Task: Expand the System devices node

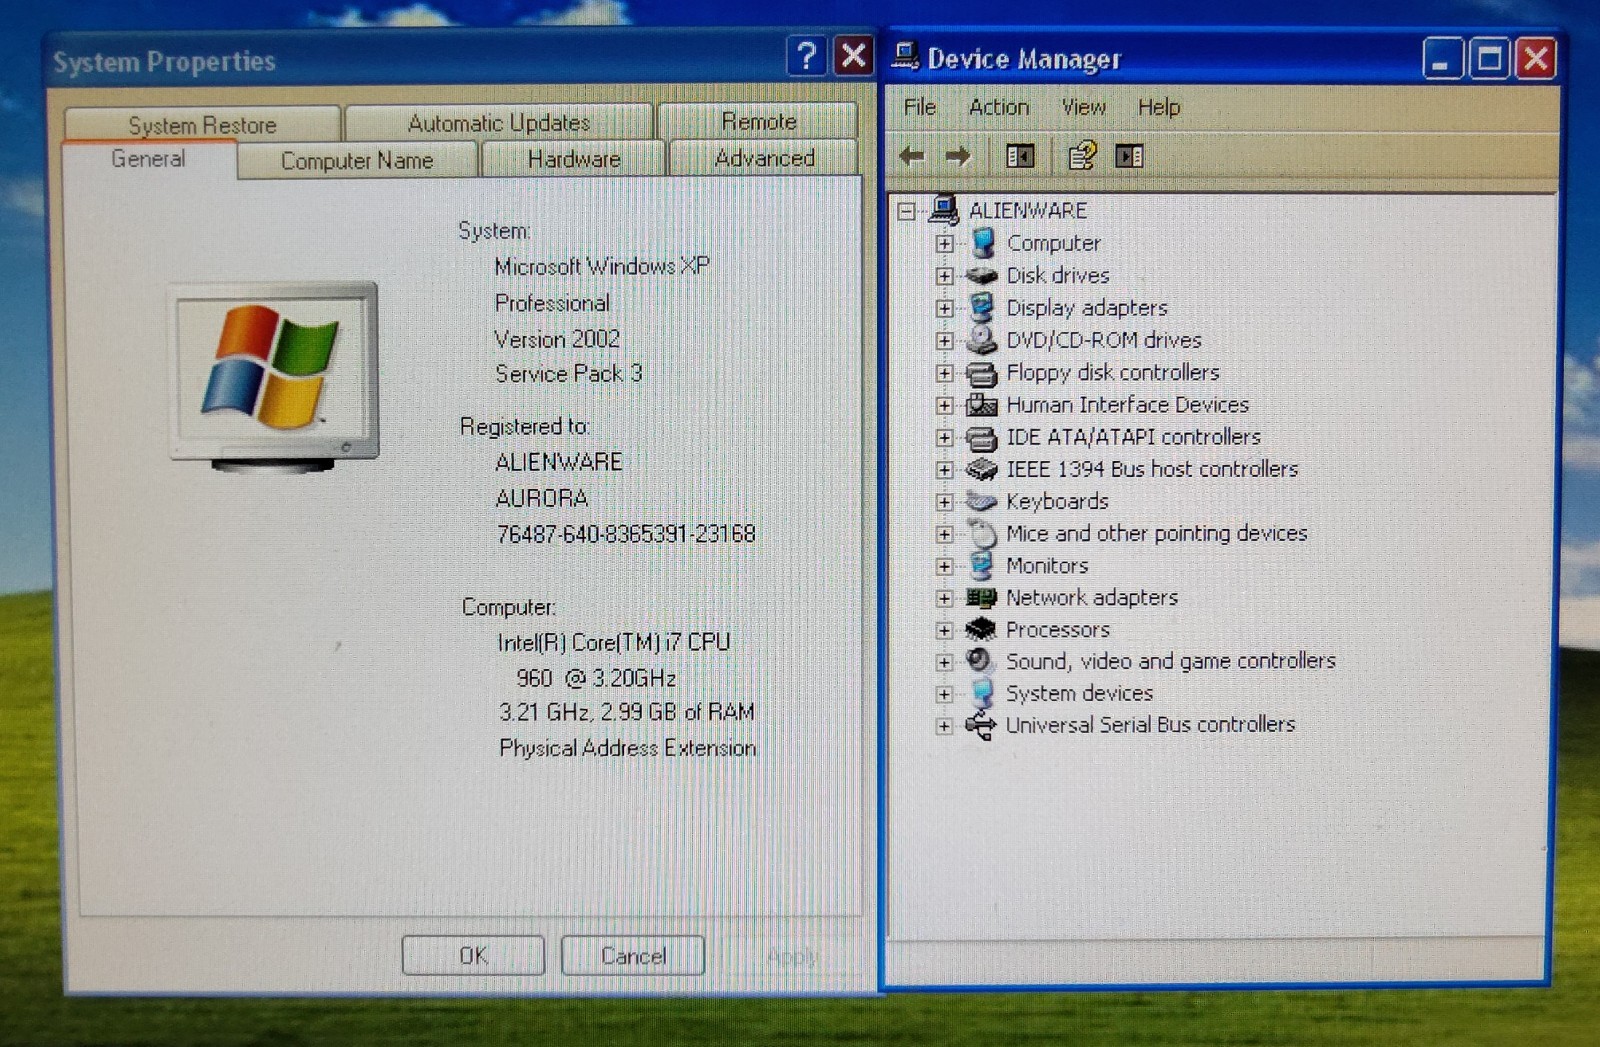Action: pyautogui.click(x=944, y=694)
